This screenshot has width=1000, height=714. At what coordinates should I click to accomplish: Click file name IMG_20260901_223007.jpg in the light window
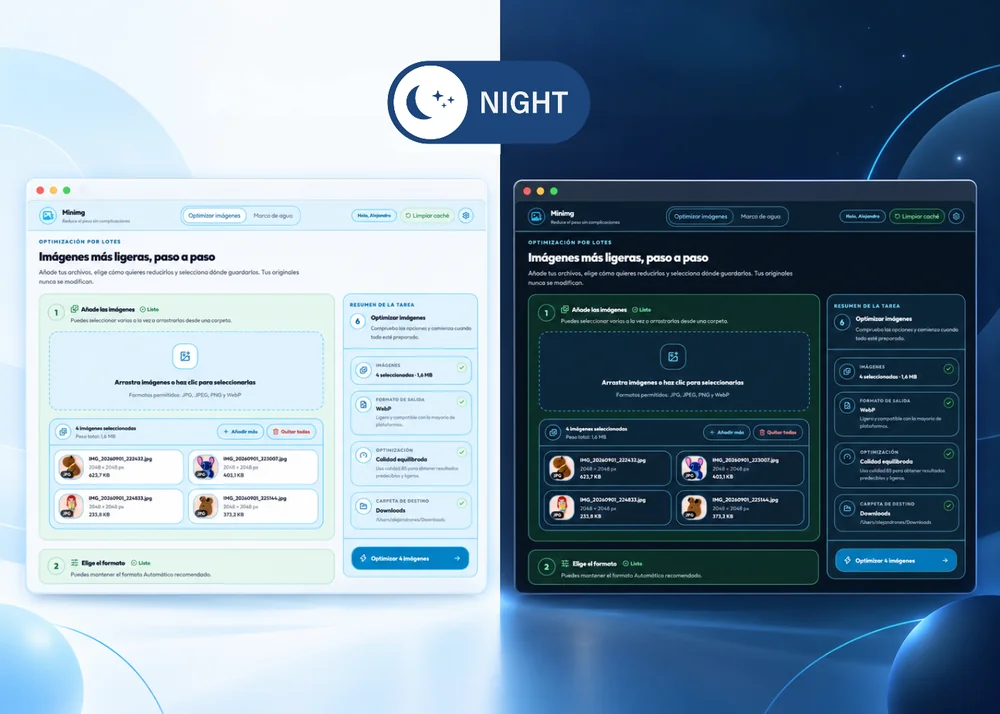pos(254,458)
